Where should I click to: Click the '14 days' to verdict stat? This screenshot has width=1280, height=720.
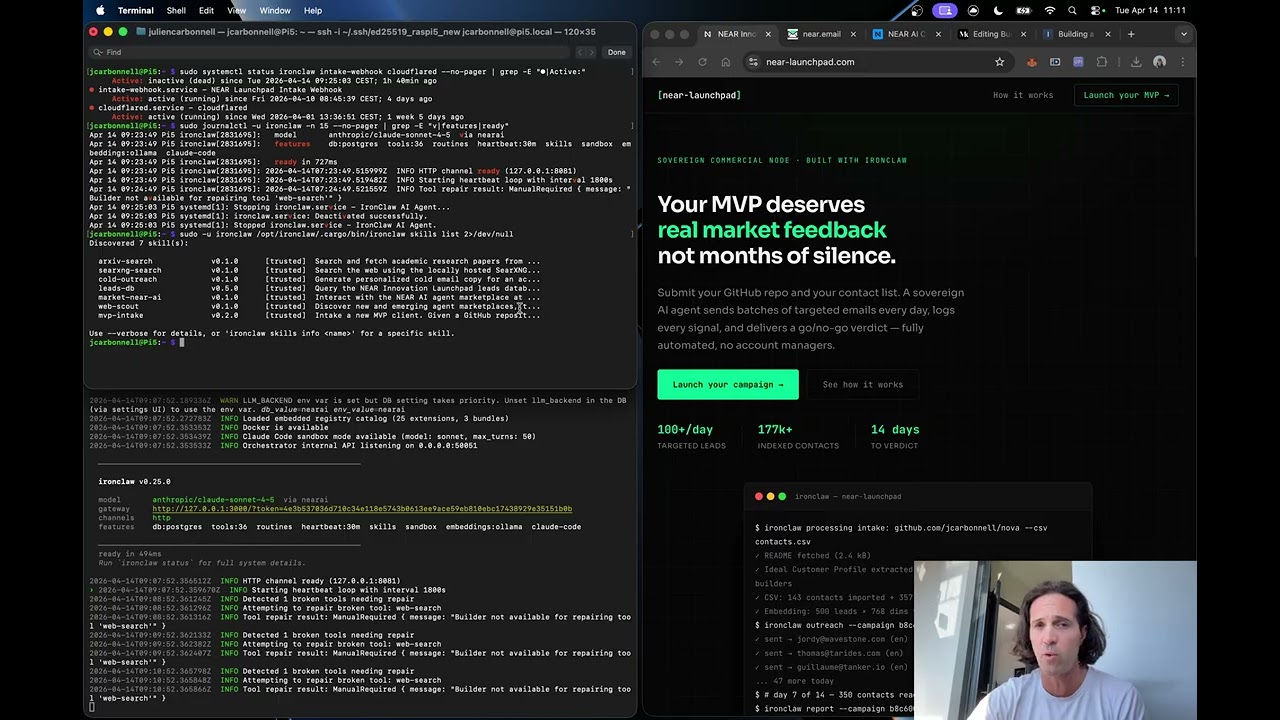tap(894, 436)
